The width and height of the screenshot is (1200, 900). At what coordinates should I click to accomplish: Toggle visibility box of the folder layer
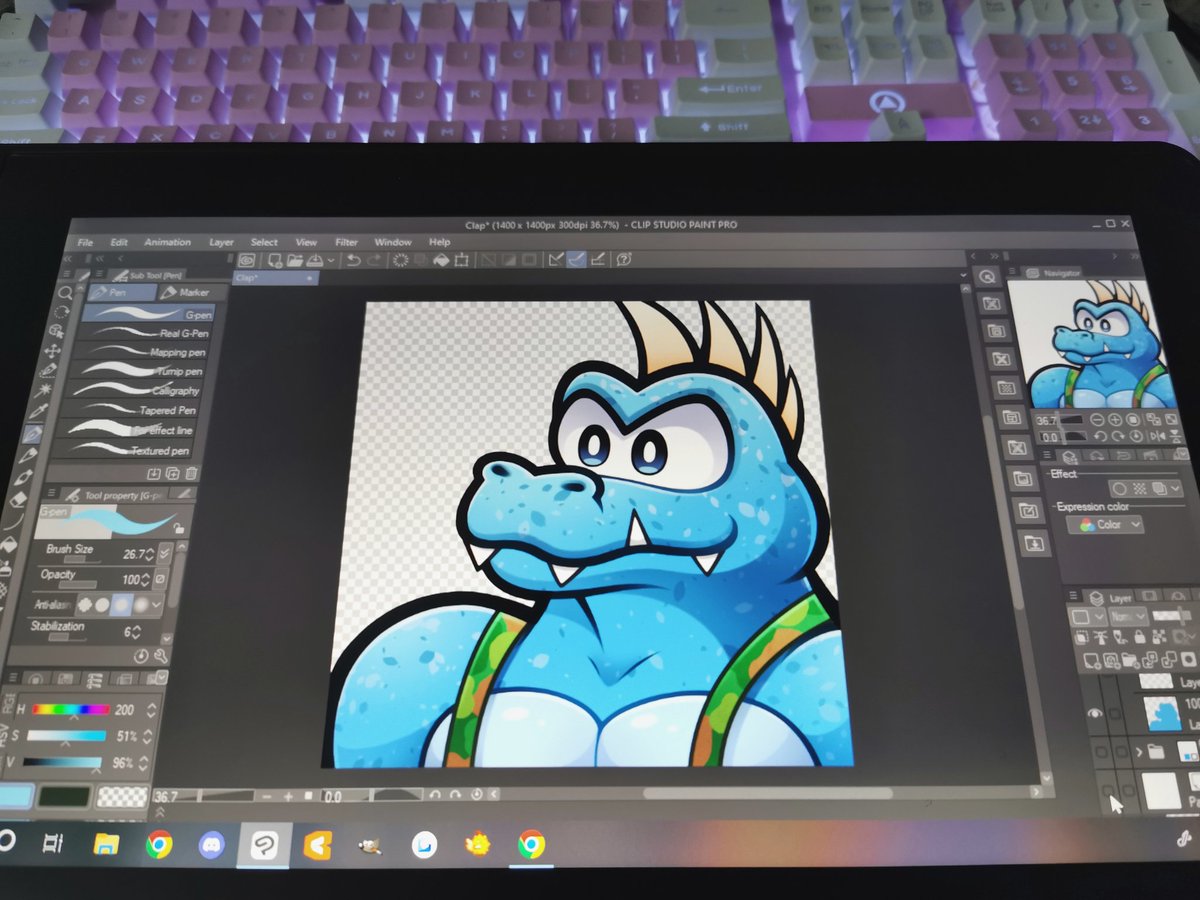pos(1101,750)
